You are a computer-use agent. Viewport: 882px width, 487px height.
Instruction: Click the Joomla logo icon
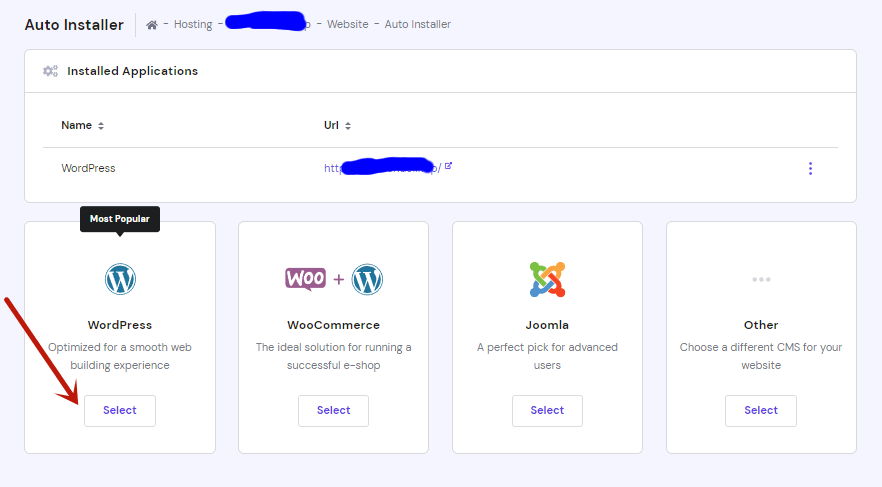[547, 279]
